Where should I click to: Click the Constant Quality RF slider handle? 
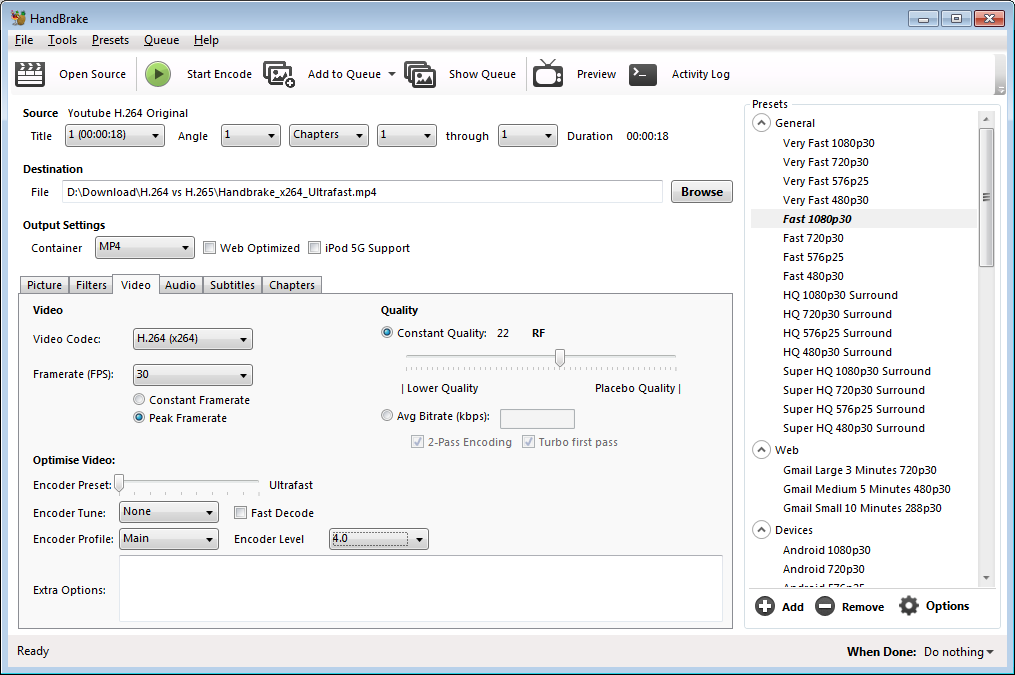tap(560, 357)
